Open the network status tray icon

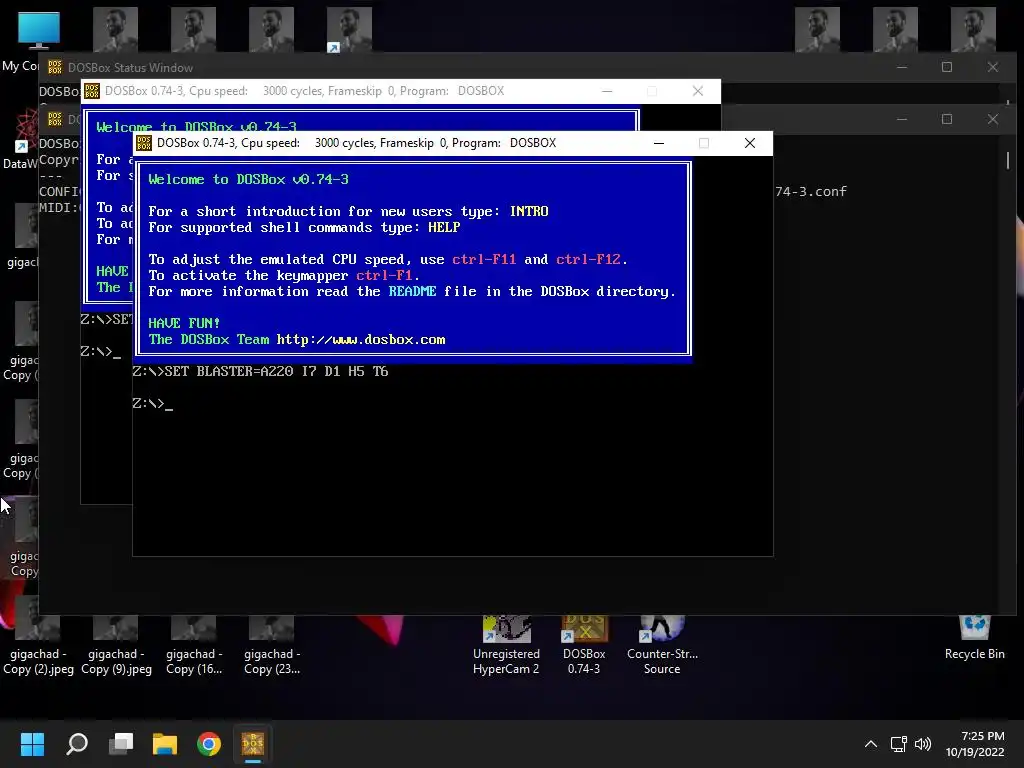pos(899,744)
